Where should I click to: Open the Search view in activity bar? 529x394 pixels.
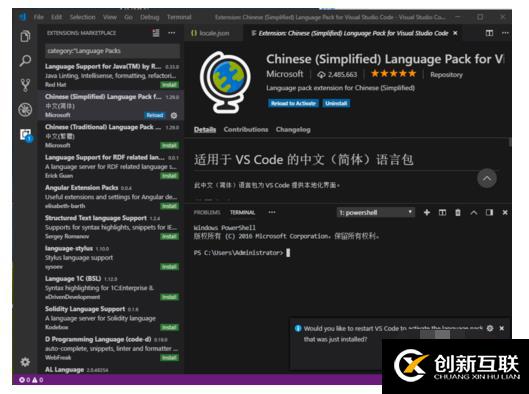point(25,61)
